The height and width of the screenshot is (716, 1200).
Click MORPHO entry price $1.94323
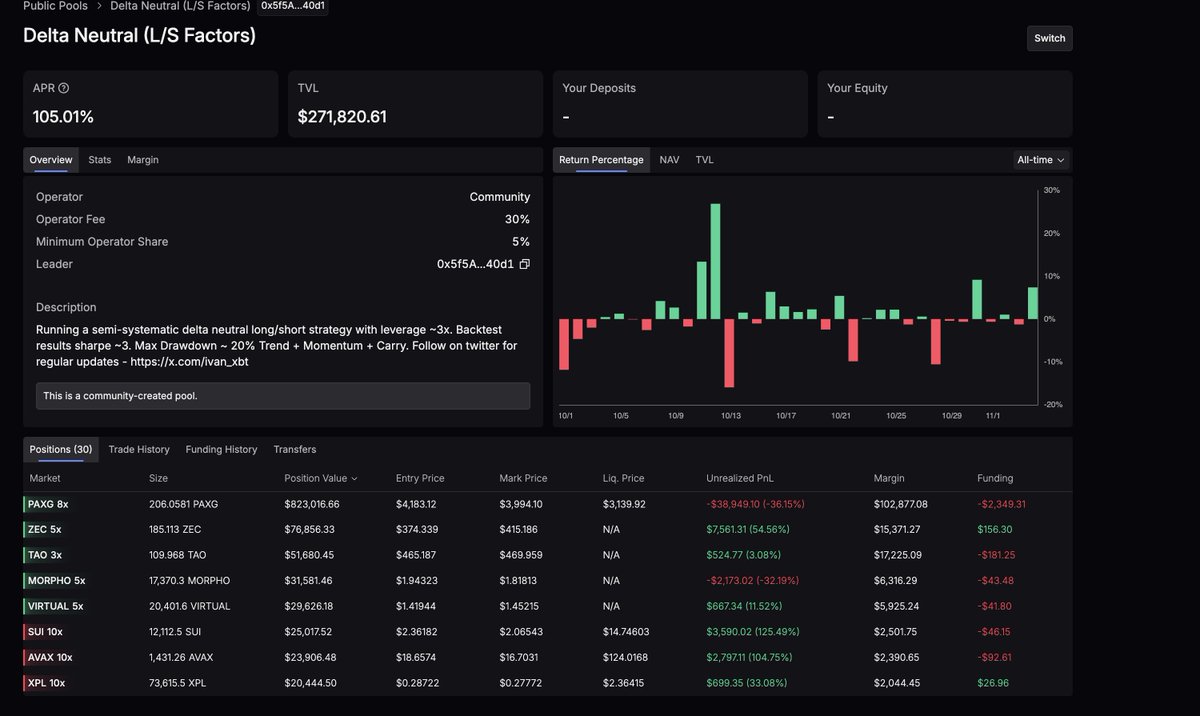[x=416, y=580]
